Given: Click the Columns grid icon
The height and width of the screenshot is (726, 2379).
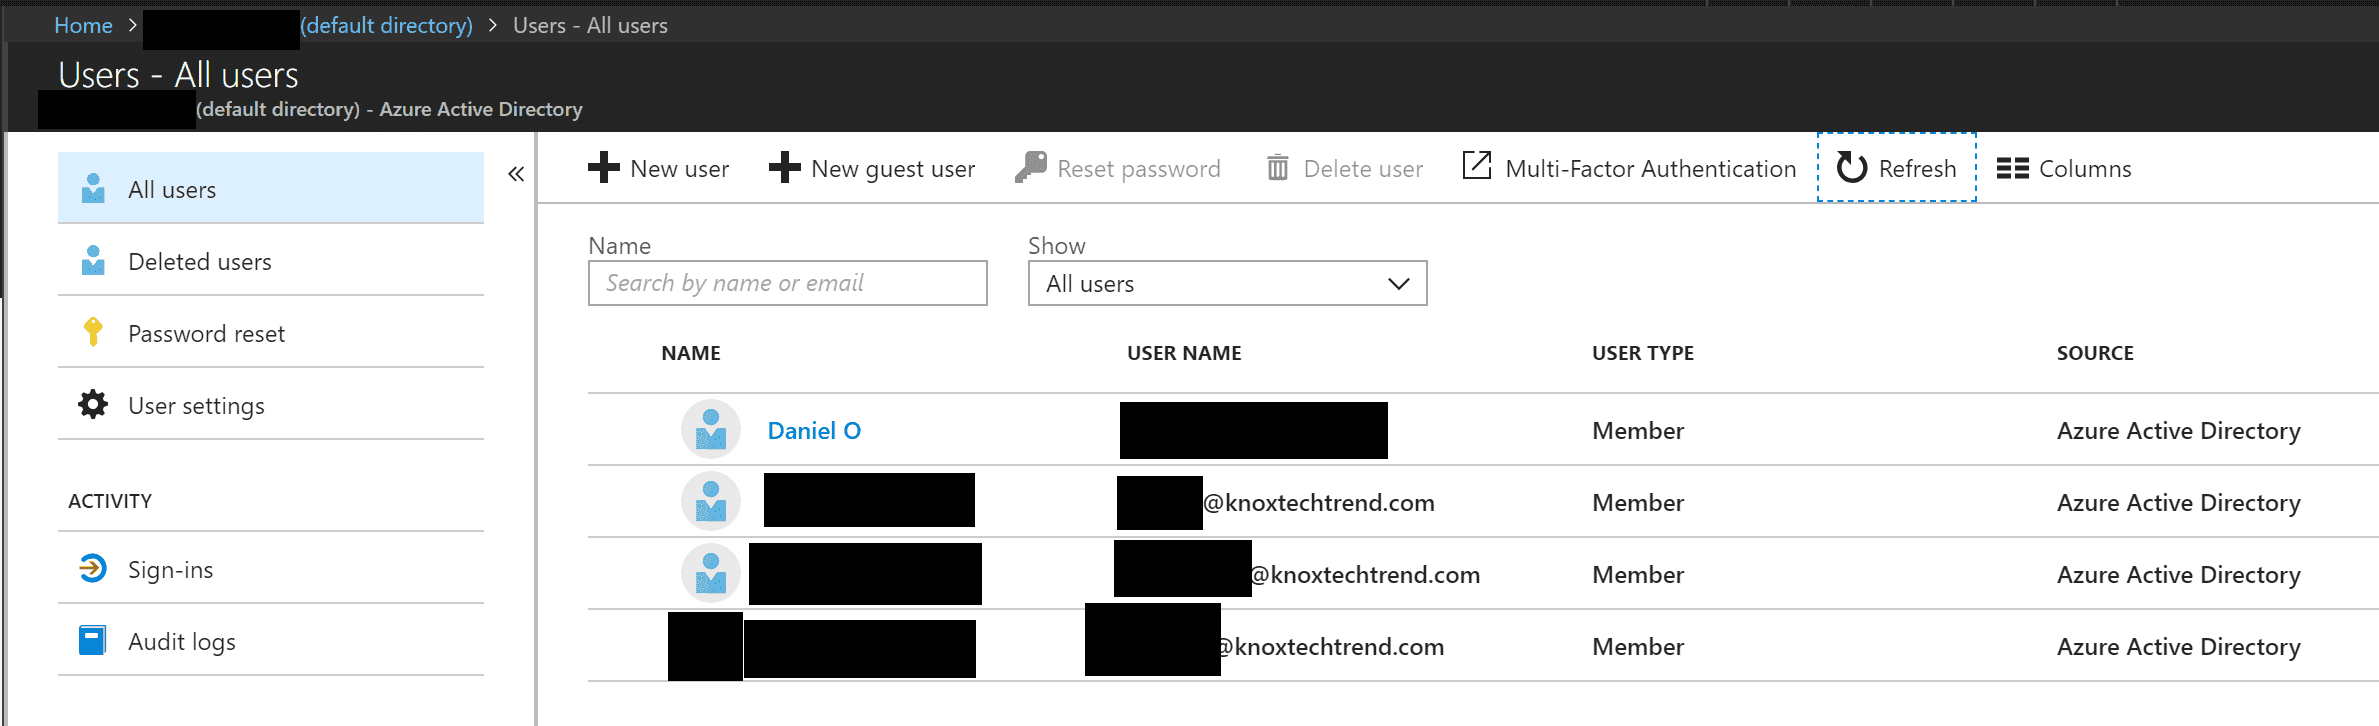Looking at the screenshot, I should (x=2012, y=168).
